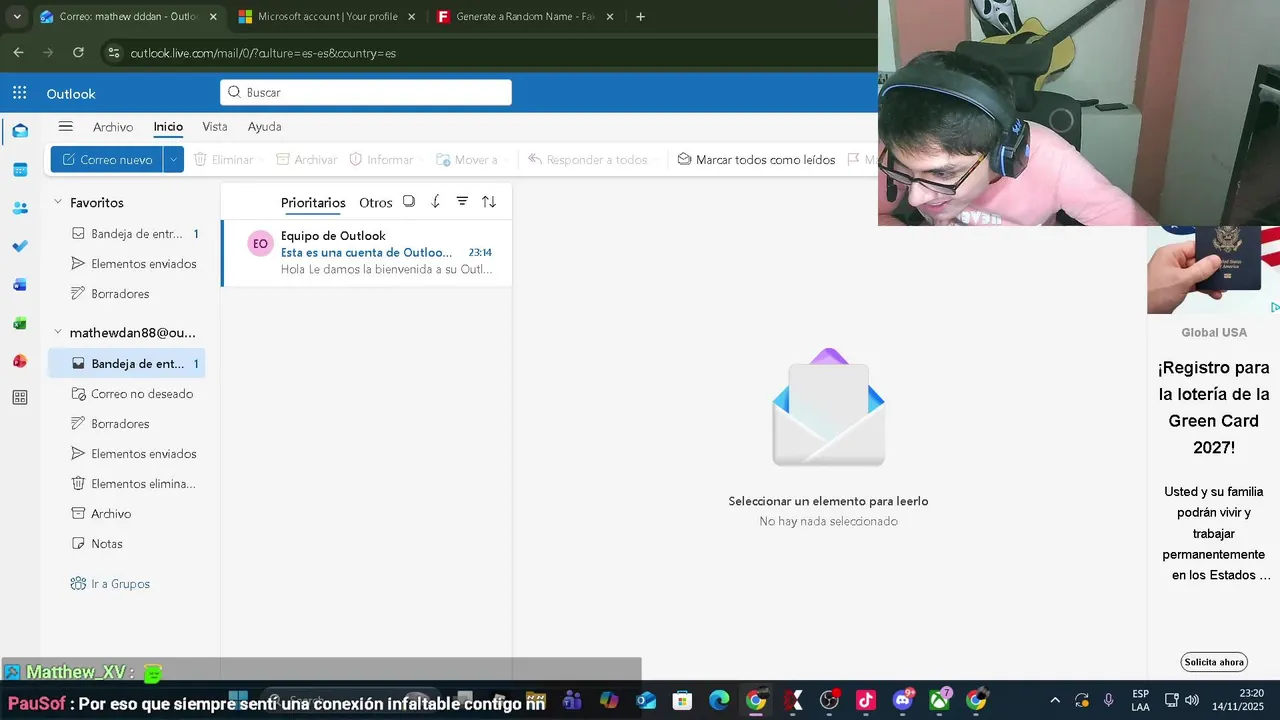The image size is (1280, 720).
Task: Click Marcar todos como leídos
Action: [x=756, y=160]
